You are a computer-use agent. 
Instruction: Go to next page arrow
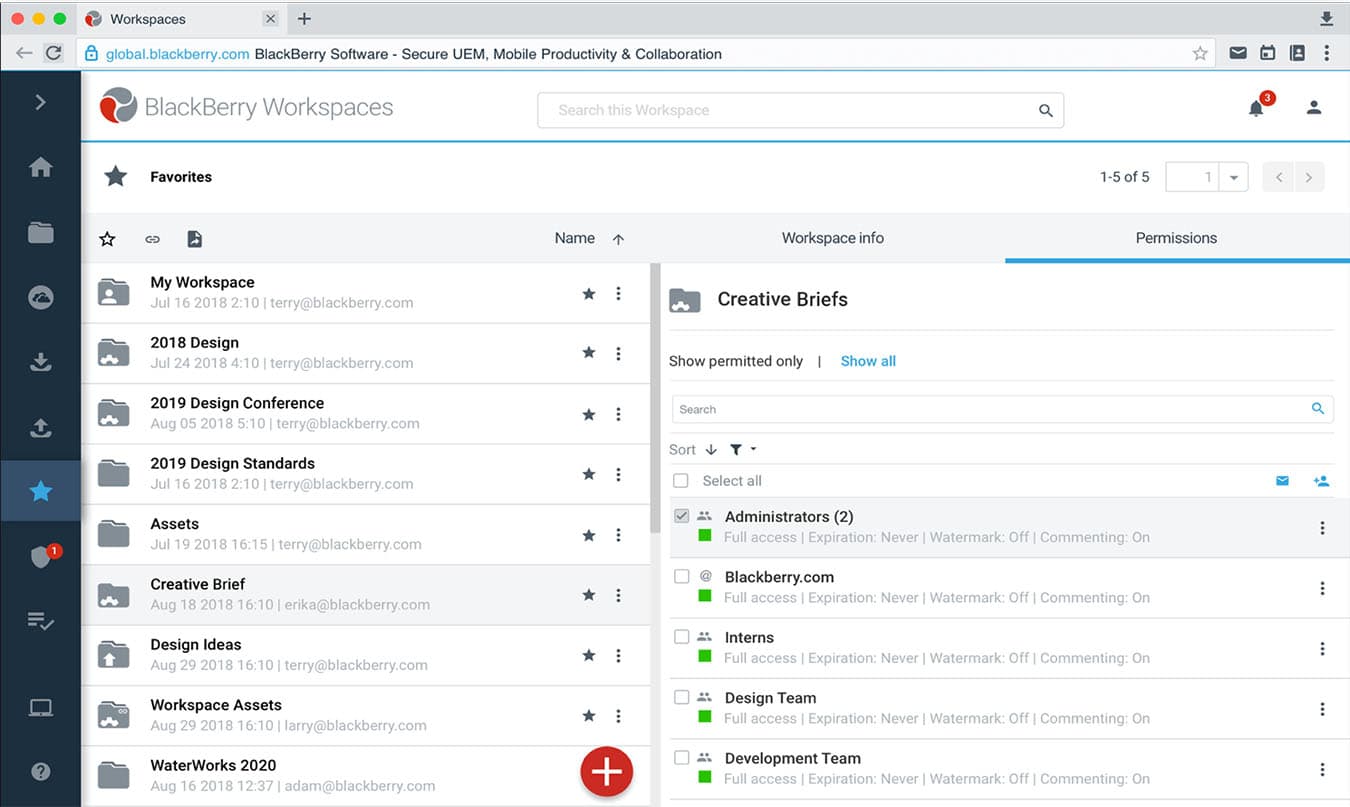coord(1309,178)
